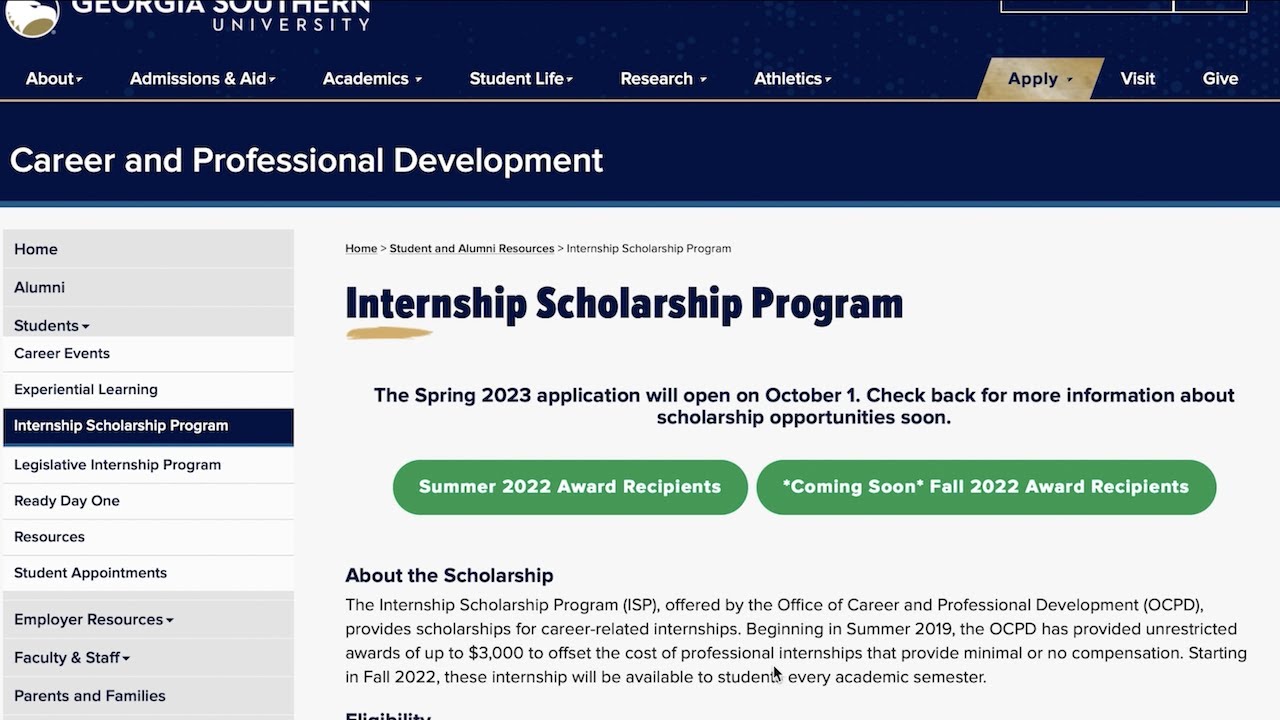
Task: Expand Employer Resources in the sidebar
Action: [94, 619]
